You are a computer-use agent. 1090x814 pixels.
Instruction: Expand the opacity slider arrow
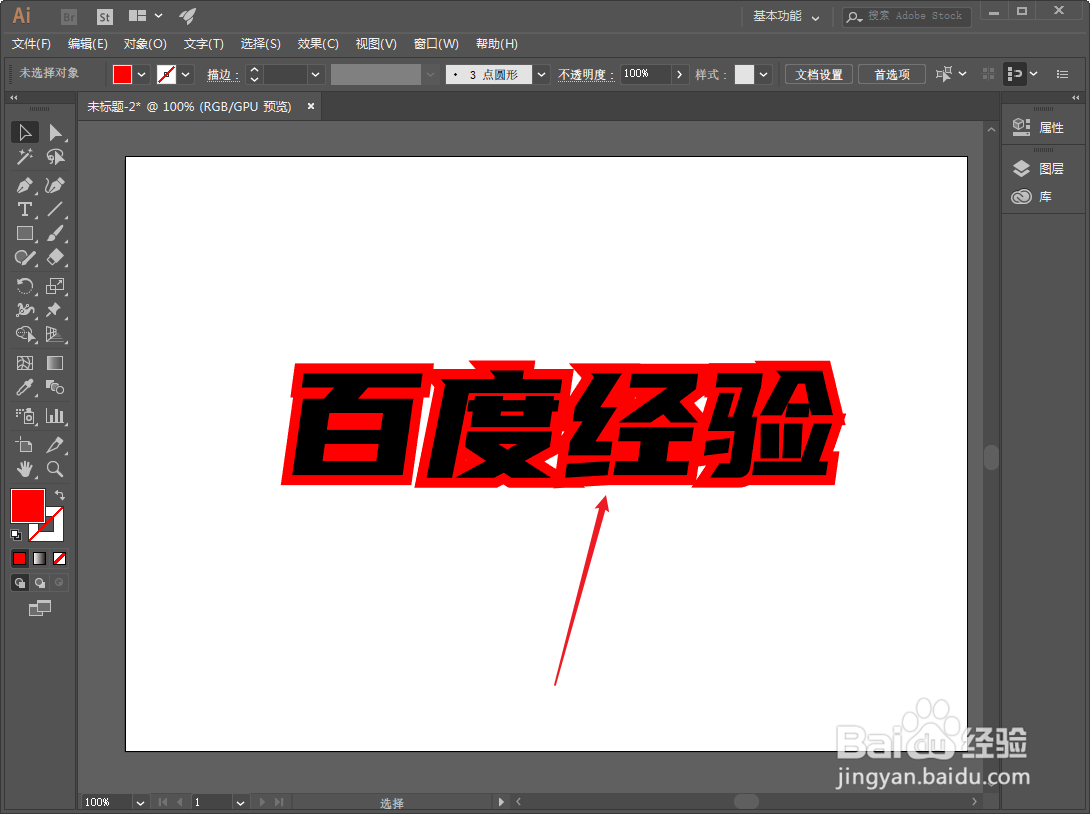click(679, 74)
